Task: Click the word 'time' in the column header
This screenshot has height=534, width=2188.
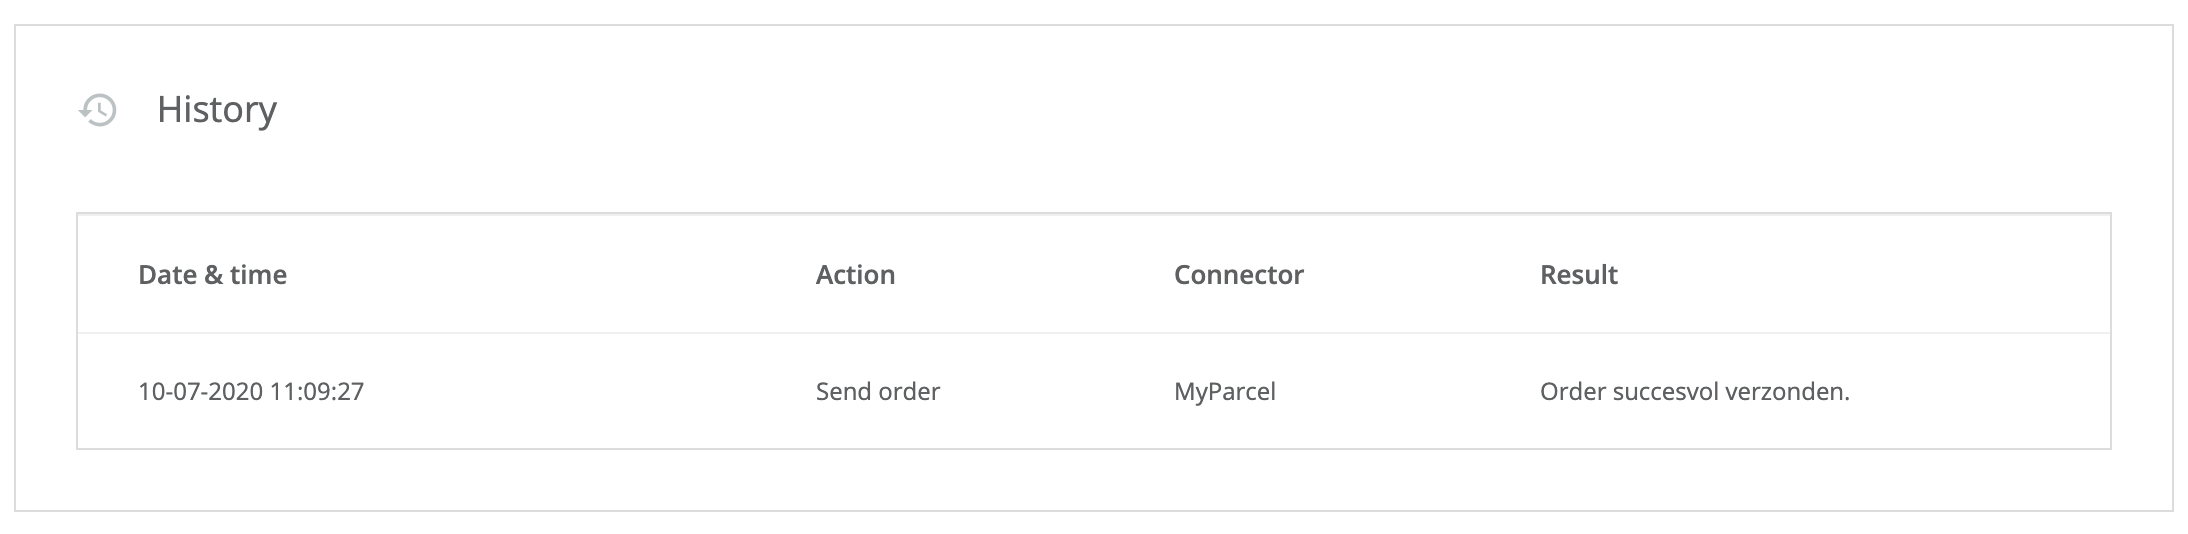Action: pos(258,275)
